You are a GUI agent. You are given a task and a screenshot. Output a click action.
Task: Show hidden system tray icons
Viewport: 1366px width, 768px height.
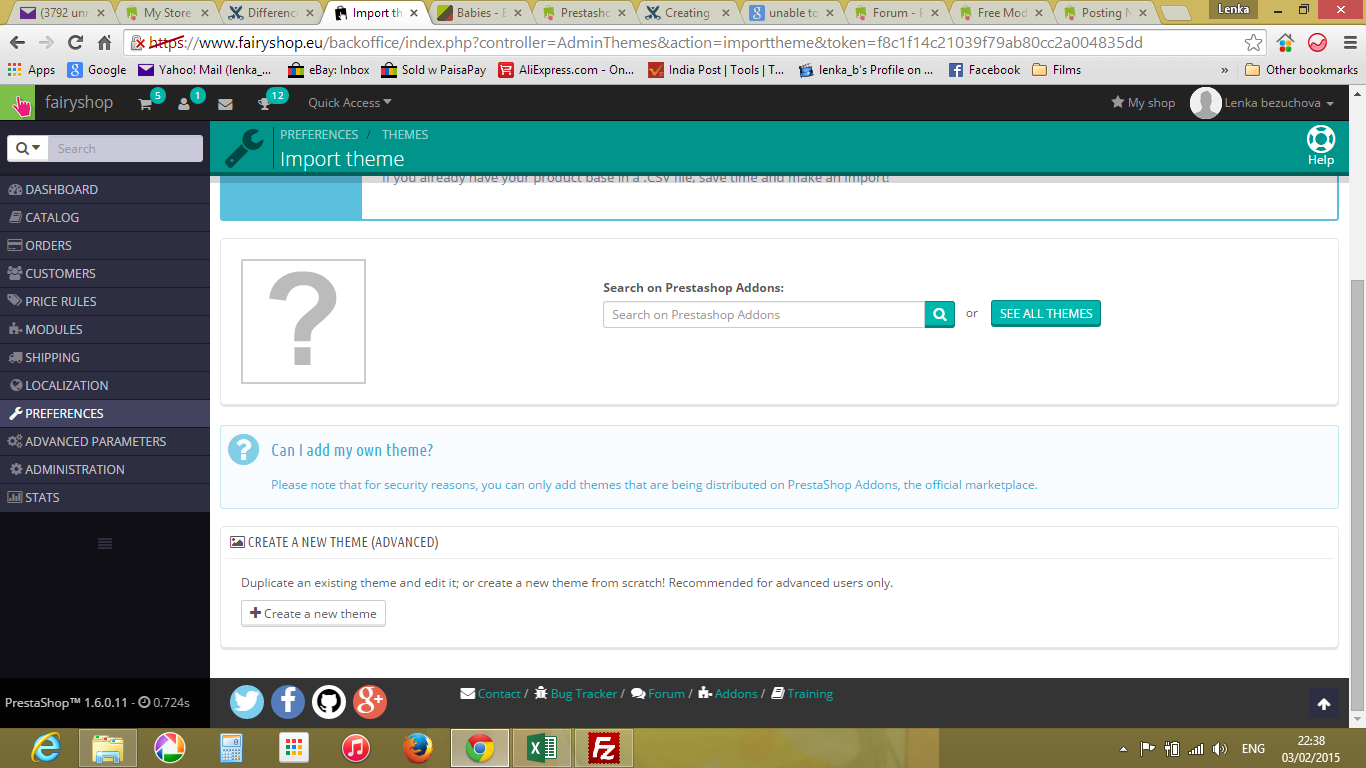click(x=1122, y=748)
